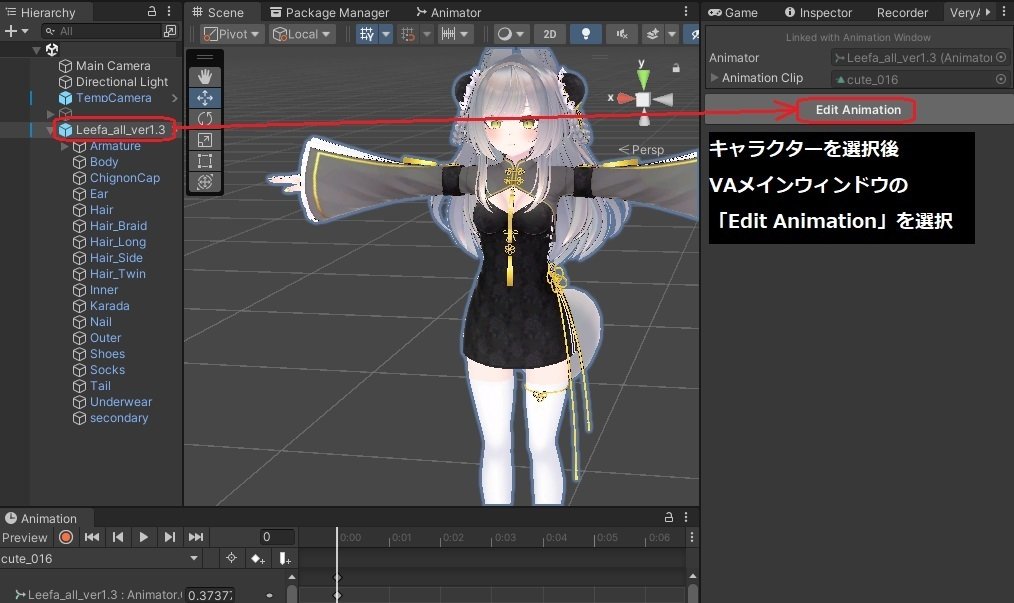
Task: Toggle grid snapping icon
Action: [407, 34]
